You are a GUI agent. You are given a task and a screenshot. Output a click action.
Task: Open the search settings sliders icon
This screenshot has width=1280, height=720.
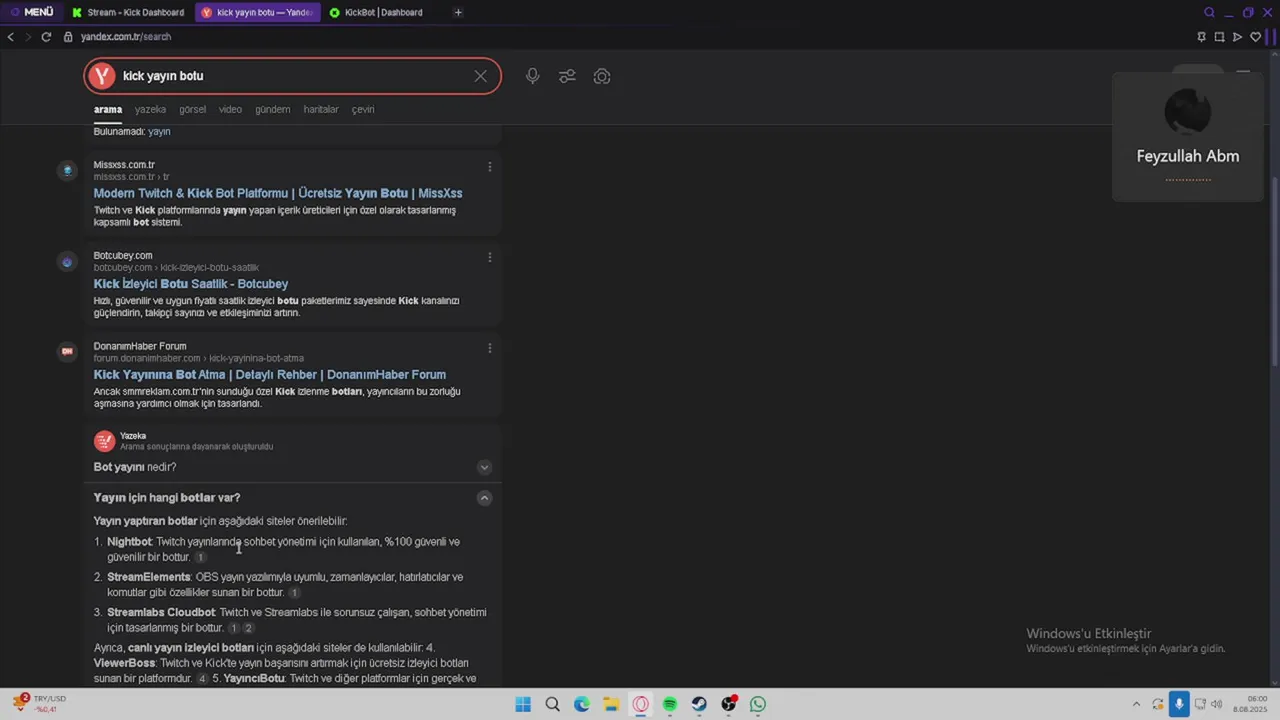[x=567, y=76]
